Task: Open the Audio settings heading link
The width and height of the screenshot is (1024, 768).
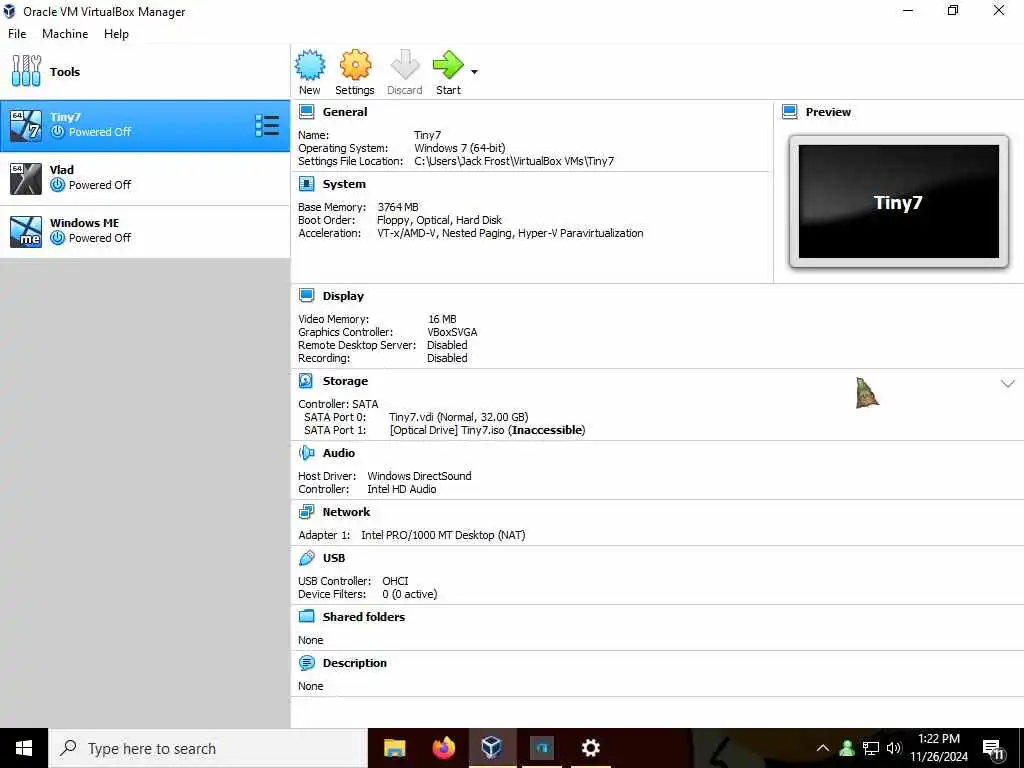Action: [338, 453]
